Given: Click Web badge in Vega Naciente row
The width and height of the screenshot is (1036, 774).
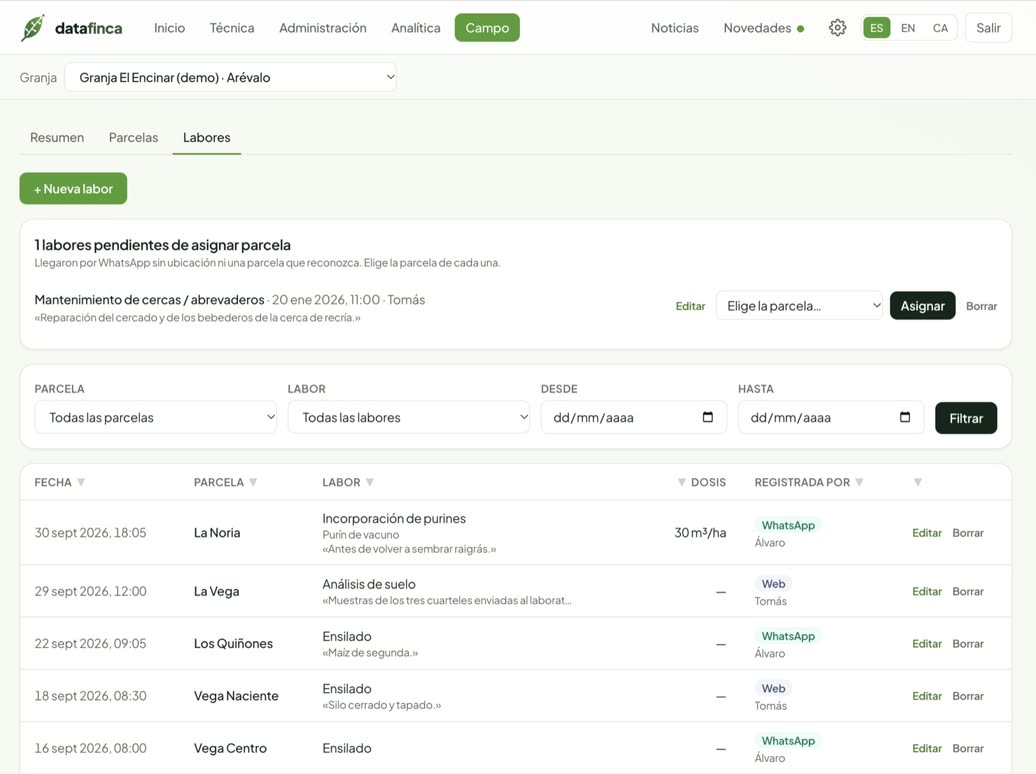Looking at the screenshot, I should [x=773, y=688].
